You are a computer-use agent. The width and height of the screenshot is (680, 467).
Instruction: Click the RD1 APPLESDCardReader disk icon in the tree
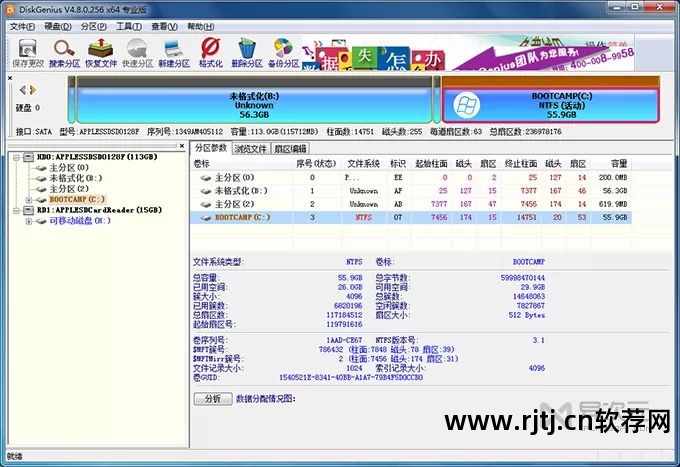click(28, 210)
